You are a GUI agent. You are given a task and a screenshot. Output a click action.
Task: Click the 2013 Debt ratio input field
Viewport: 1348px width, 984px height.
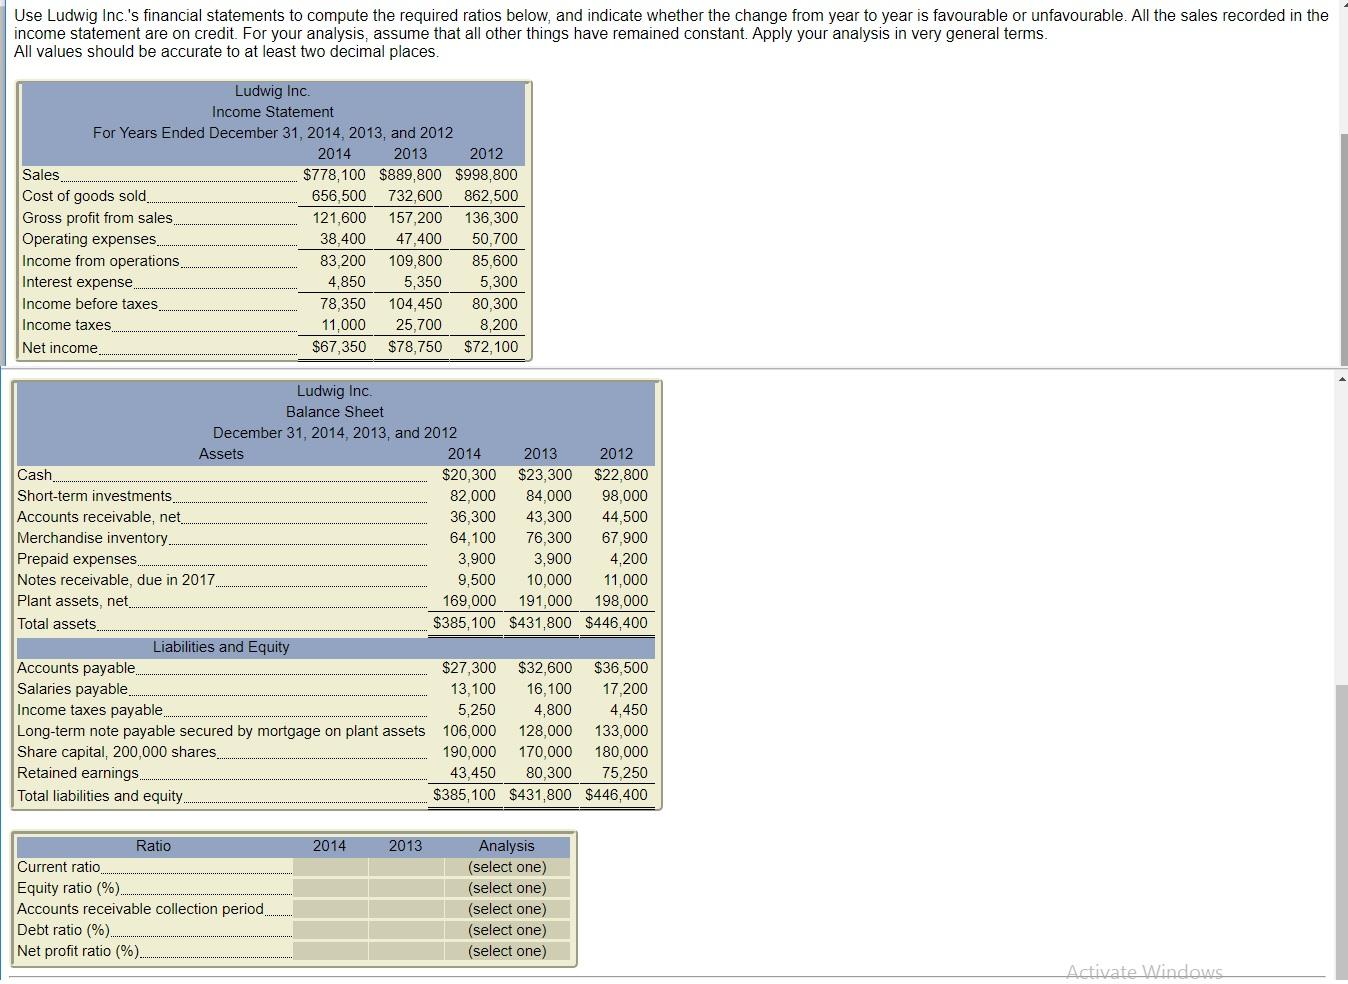click(x=406, y=930)
